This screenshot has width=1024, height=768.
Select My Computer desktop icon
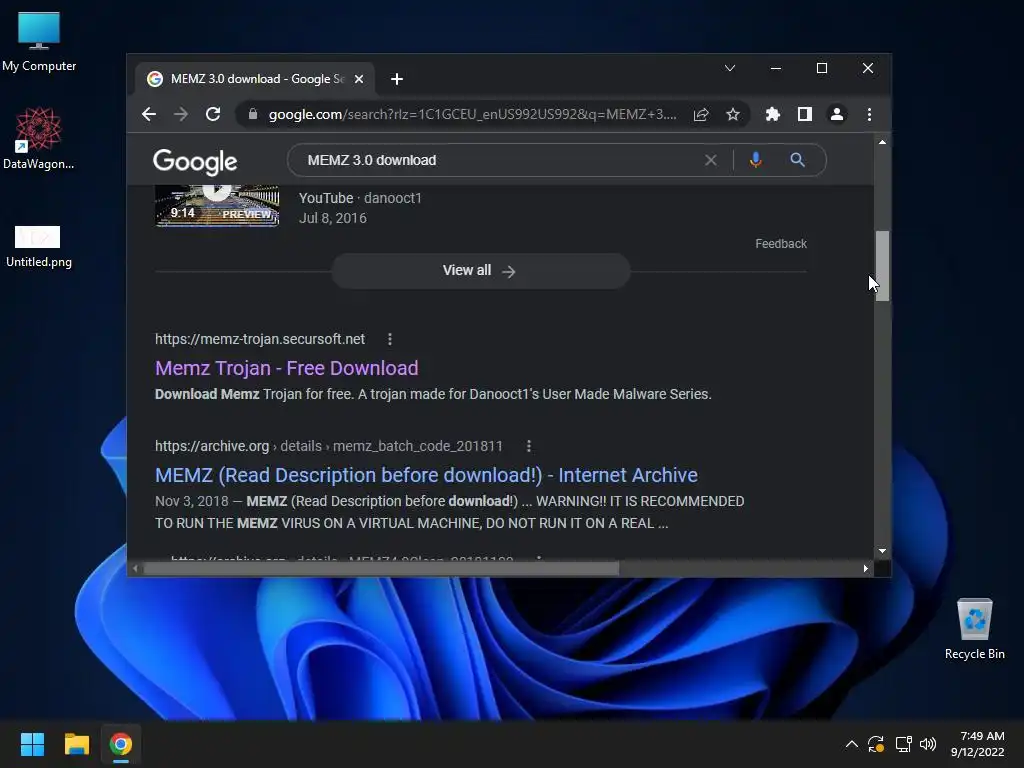[x=39, y=41]
